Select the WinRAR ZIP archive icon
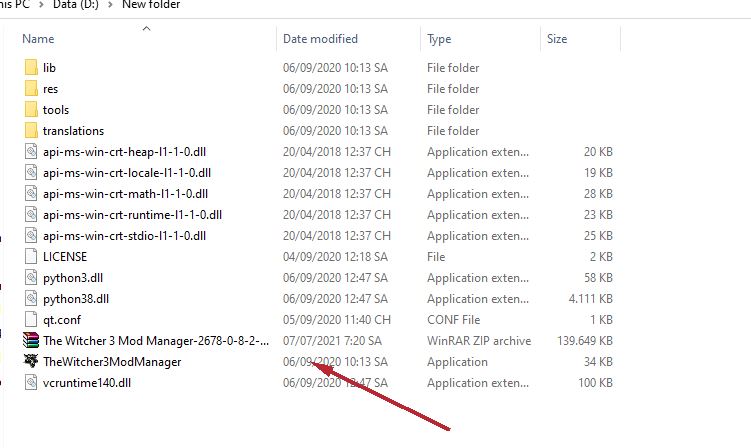The width and height of the screenshot is (751, 448). point(30,341)
